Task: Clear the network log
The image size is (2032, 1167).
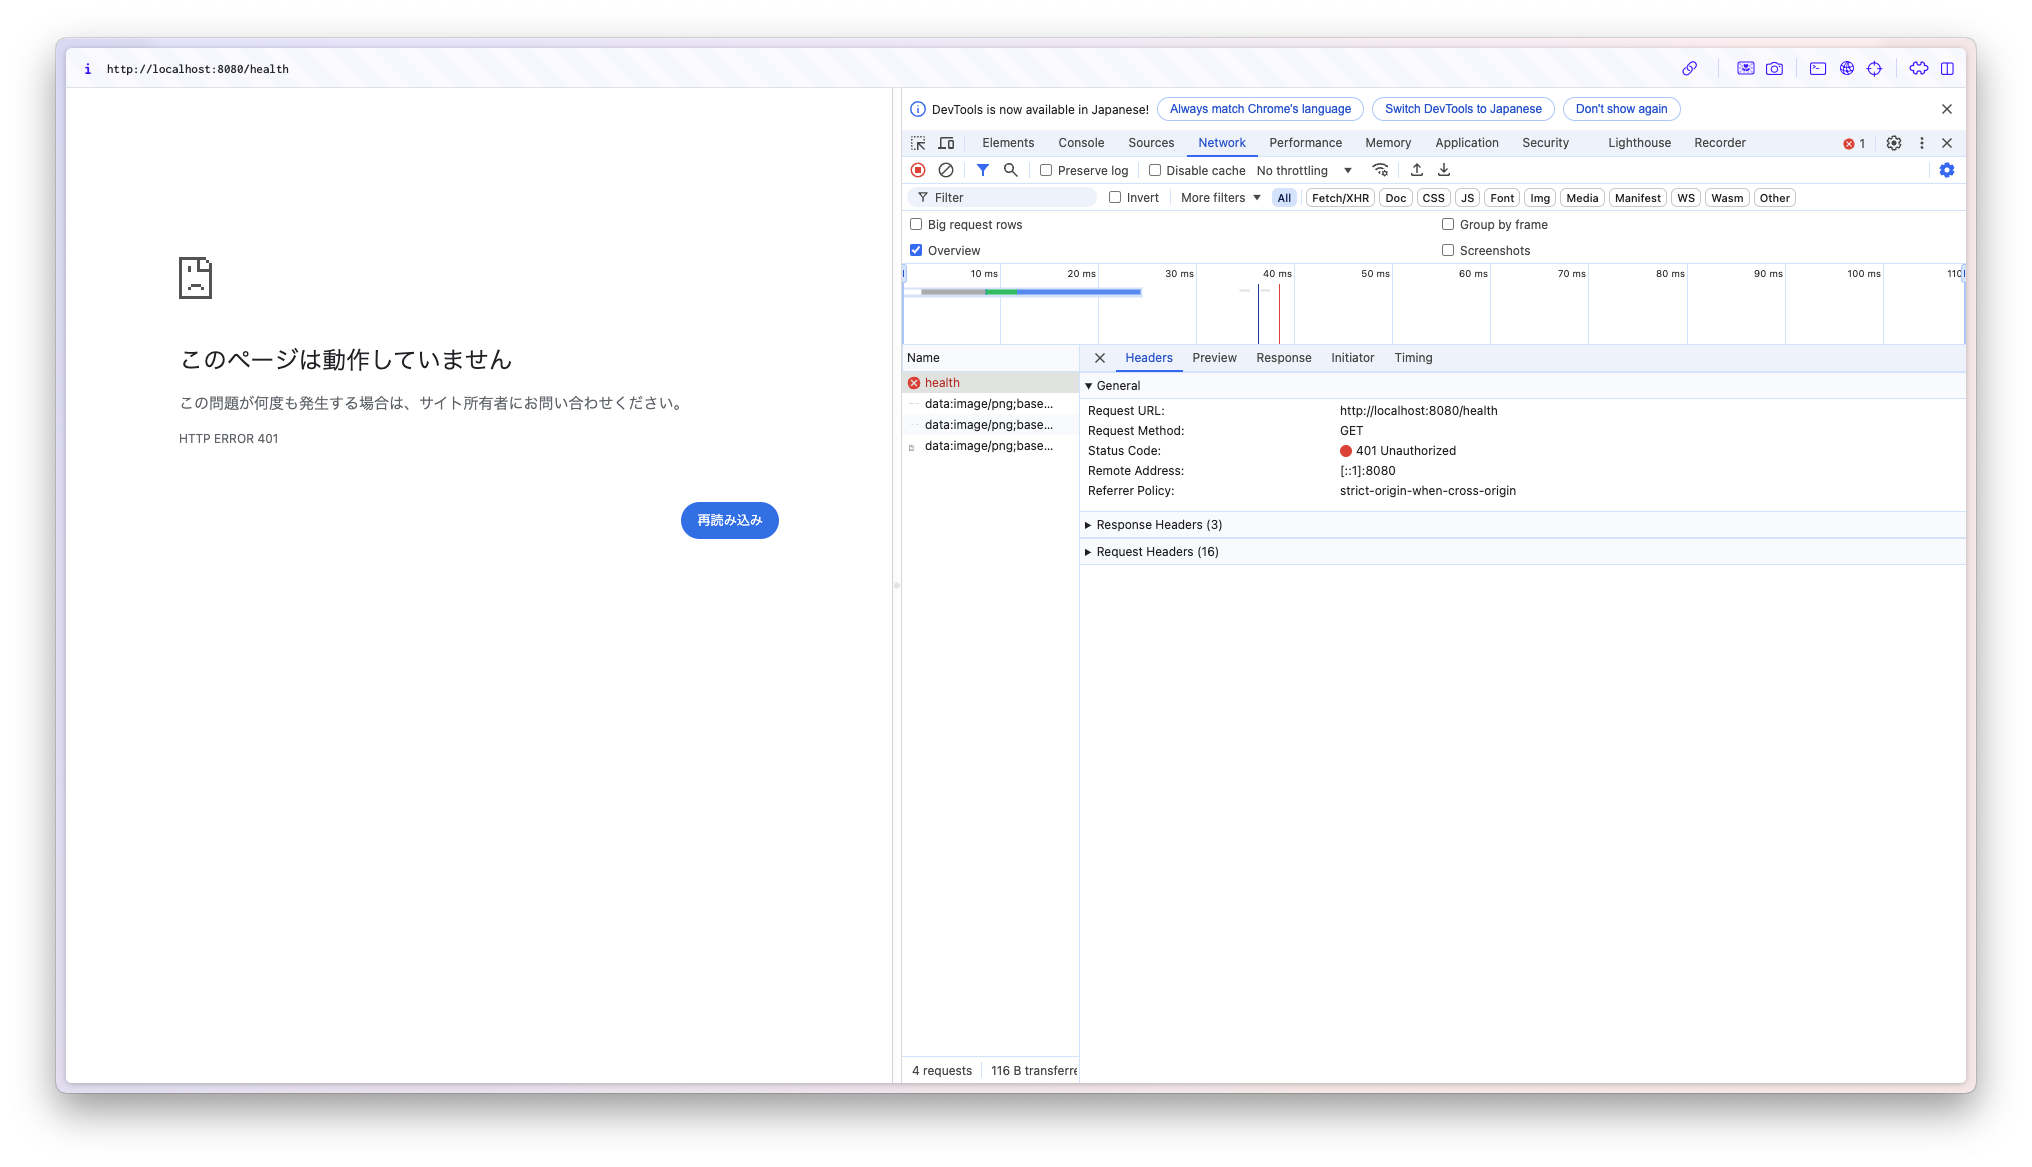Action: pos(946,170)
